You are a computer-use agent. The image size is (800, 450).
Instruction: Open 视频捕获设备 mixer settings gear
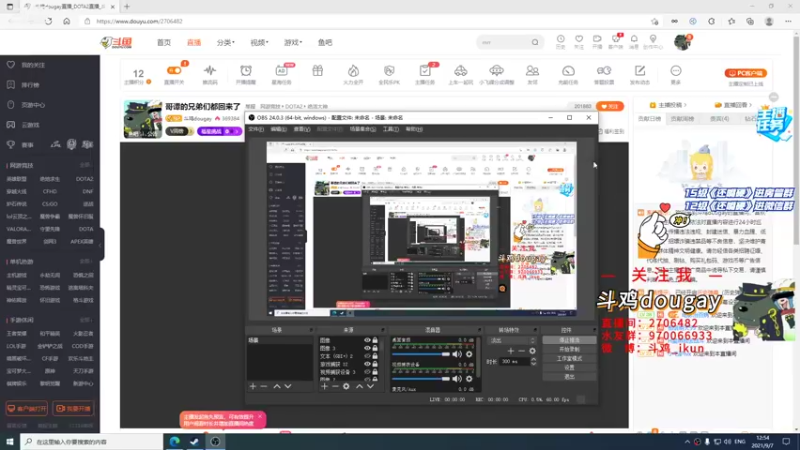(469, 379)
